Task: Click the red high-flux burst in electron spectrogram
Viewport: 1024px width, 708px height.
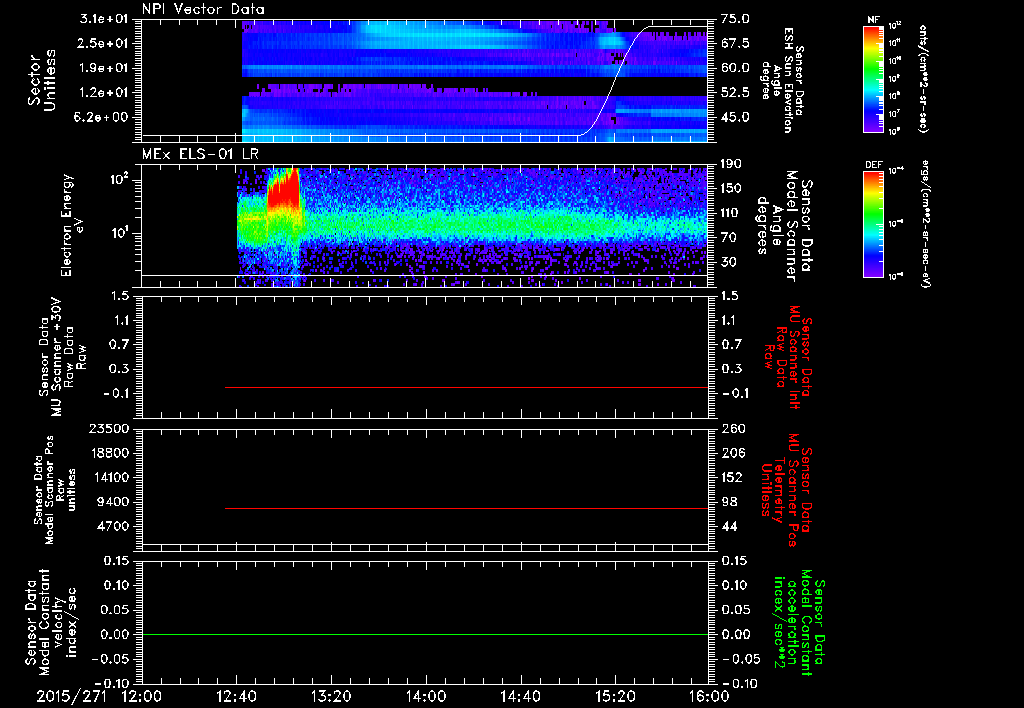Action: coord(283,191)
